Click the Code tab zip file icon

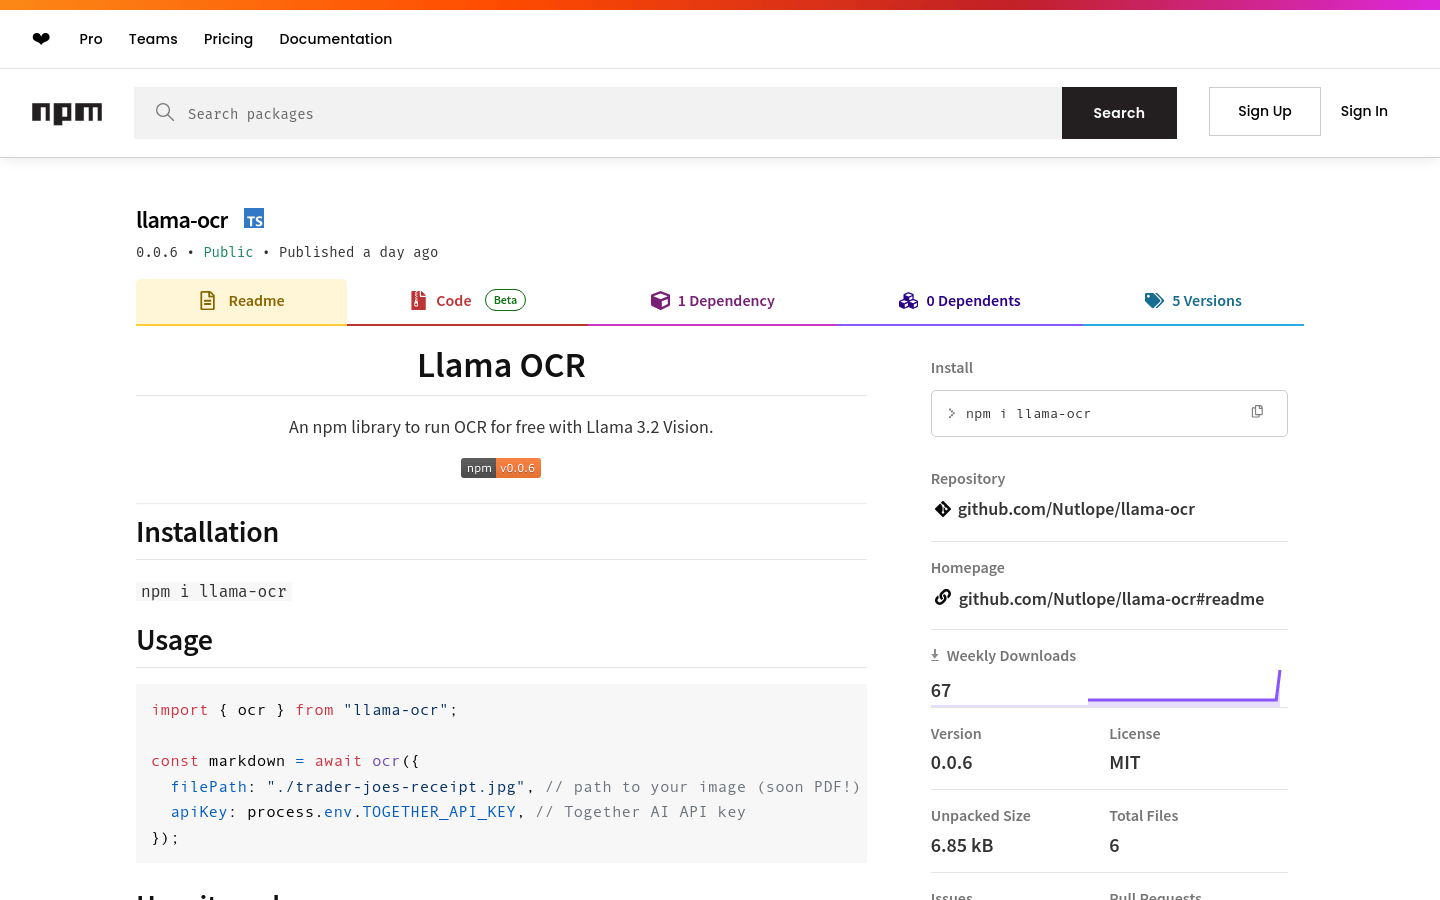pos(418,301)
